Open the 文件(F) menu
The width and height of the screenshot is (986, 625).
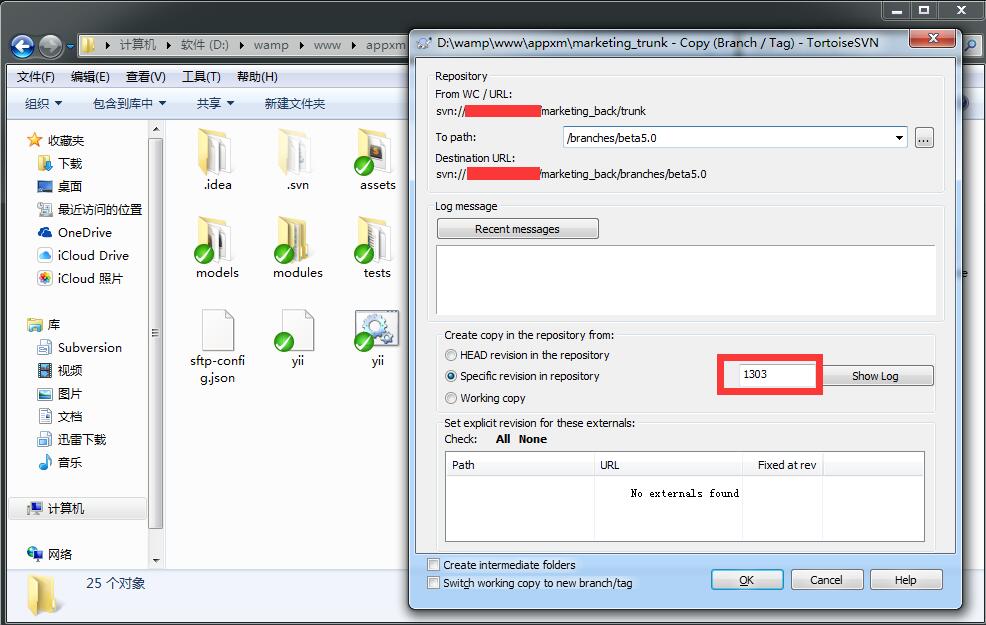tap(36, 77)
